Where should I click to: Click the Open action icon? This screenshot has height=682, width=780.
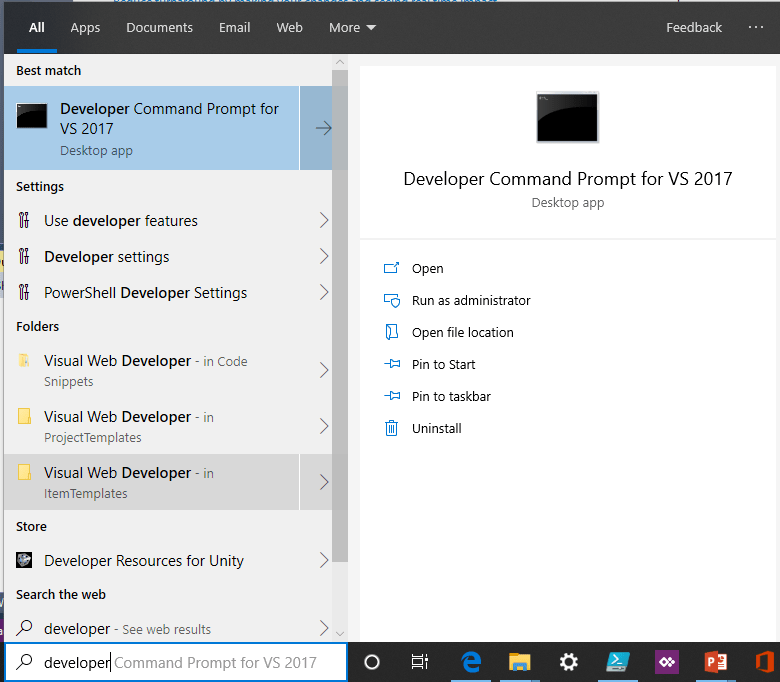pyautogui.click(x=391, y=268)
